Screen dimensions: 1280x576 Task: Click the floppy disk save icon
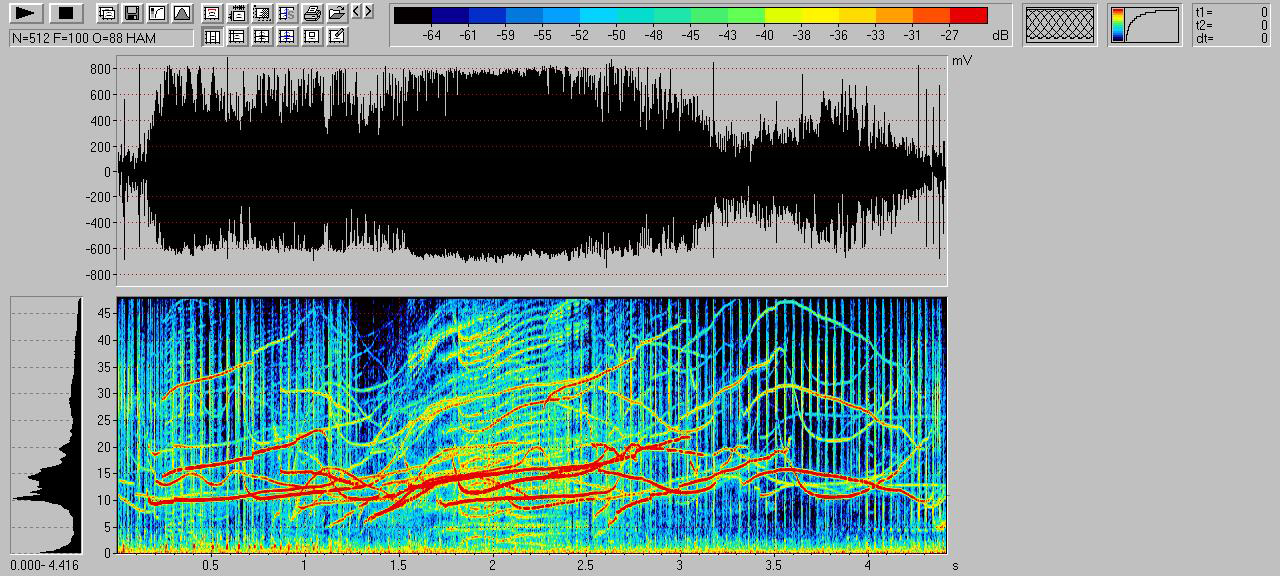(x=131, y=13)
